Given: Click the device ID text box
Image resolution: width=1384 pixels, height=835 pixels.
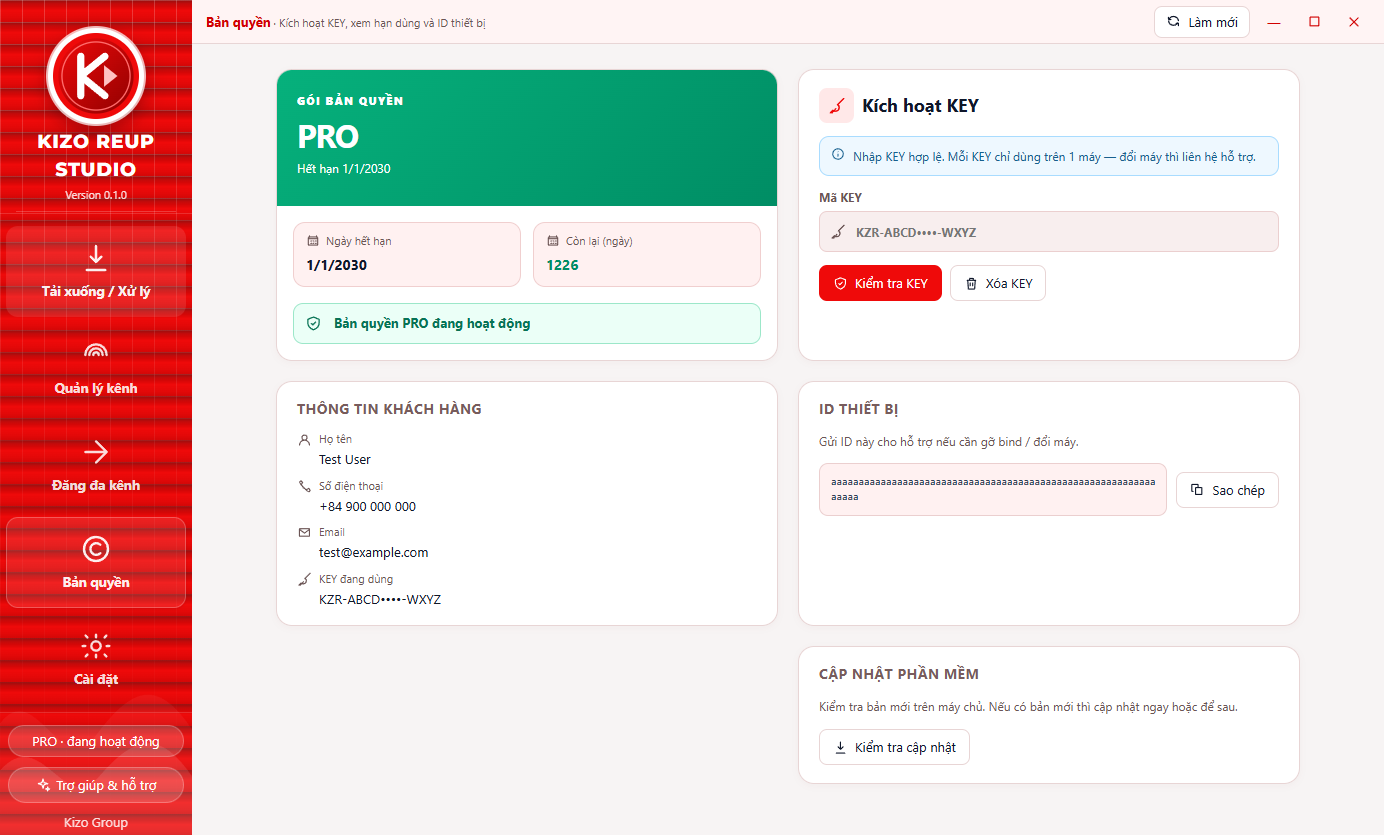Looking at the screenshot, I should point(993,489).
